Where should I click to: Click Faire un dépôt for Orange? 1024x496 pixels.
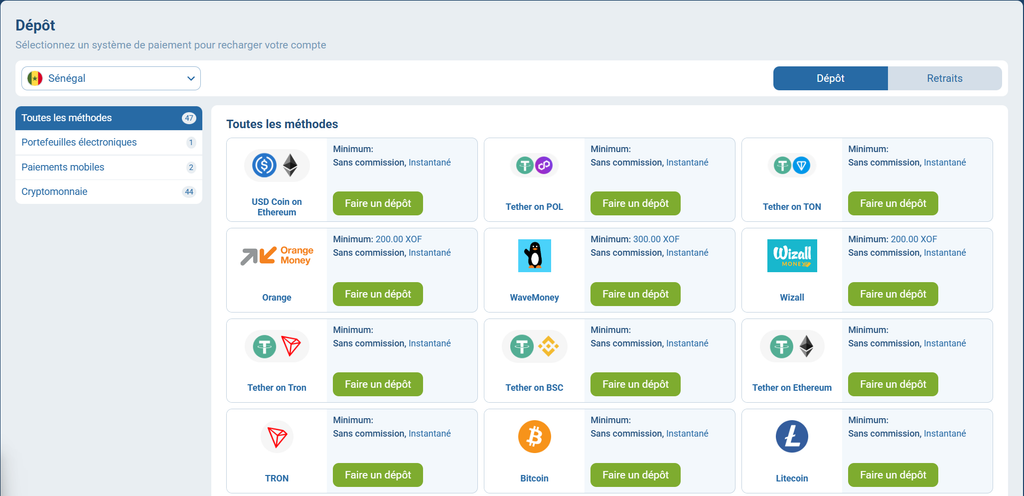click(378, 294)
